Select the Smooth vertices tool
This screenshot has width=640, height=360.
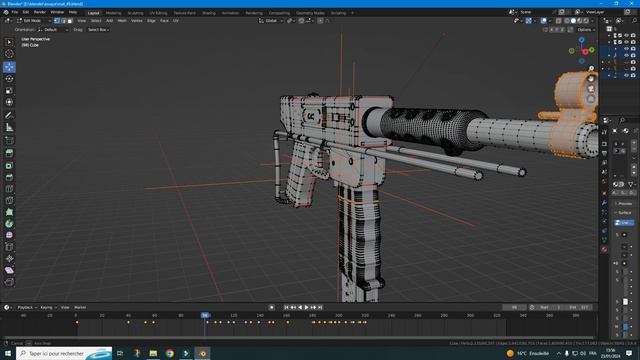click(9, 235)
